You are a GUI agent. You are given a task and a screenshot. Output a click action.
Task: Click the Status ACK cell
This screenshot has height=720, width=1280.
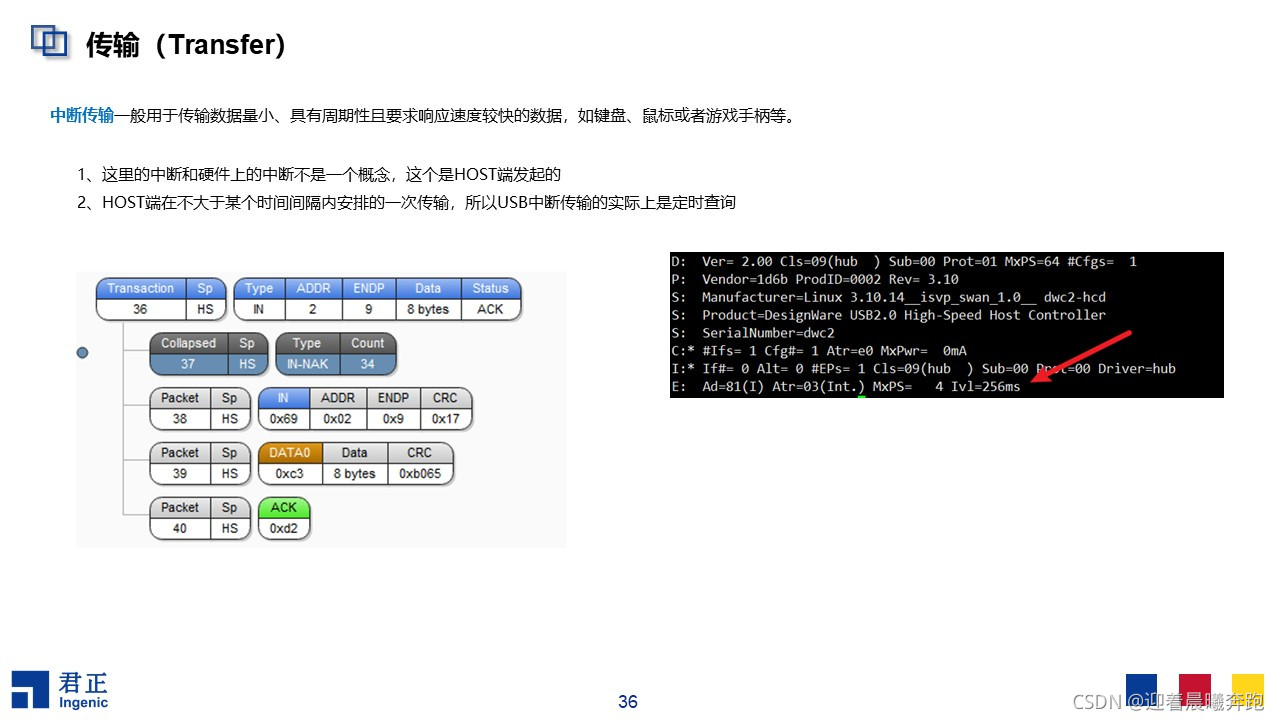point(491,299)
